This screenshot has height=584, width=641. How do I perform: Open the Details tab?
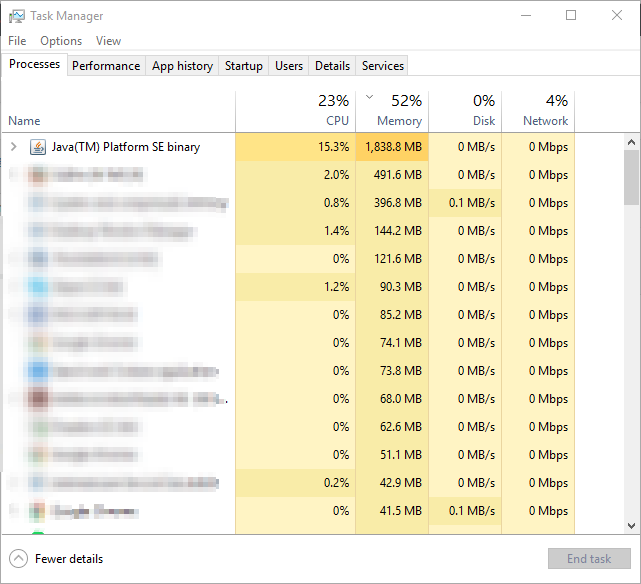tap(332, 66)
